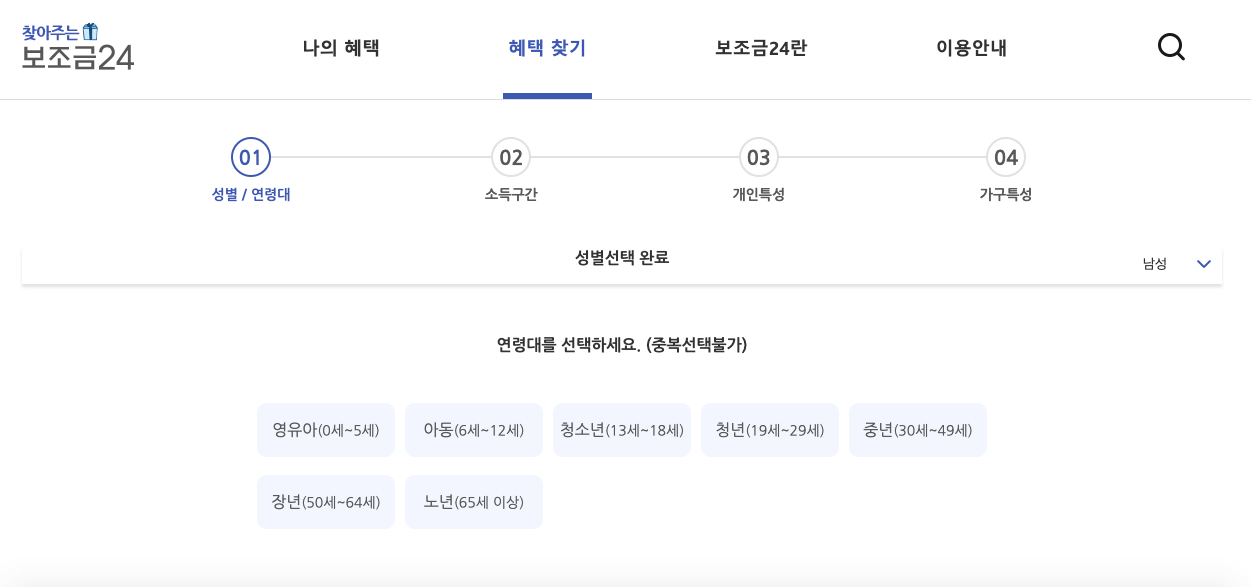The image size is (1251, 587).
Task: Click the 보조금24 gift box logo icon
Action: tap(91, 31)
